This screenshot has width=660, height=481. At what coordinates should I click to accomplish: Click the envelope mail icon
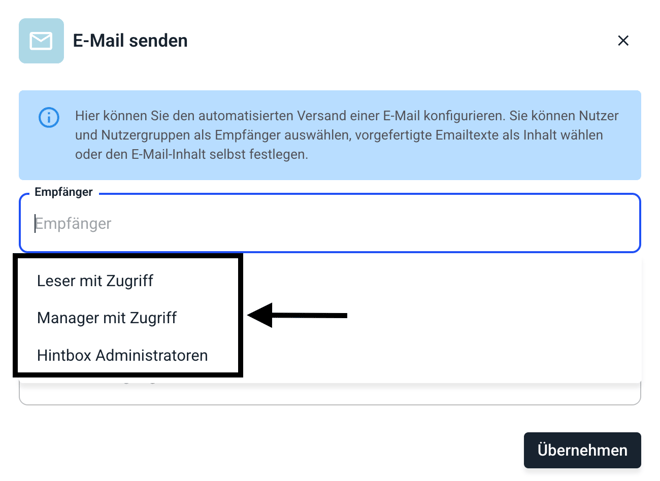tap(41, 41)
